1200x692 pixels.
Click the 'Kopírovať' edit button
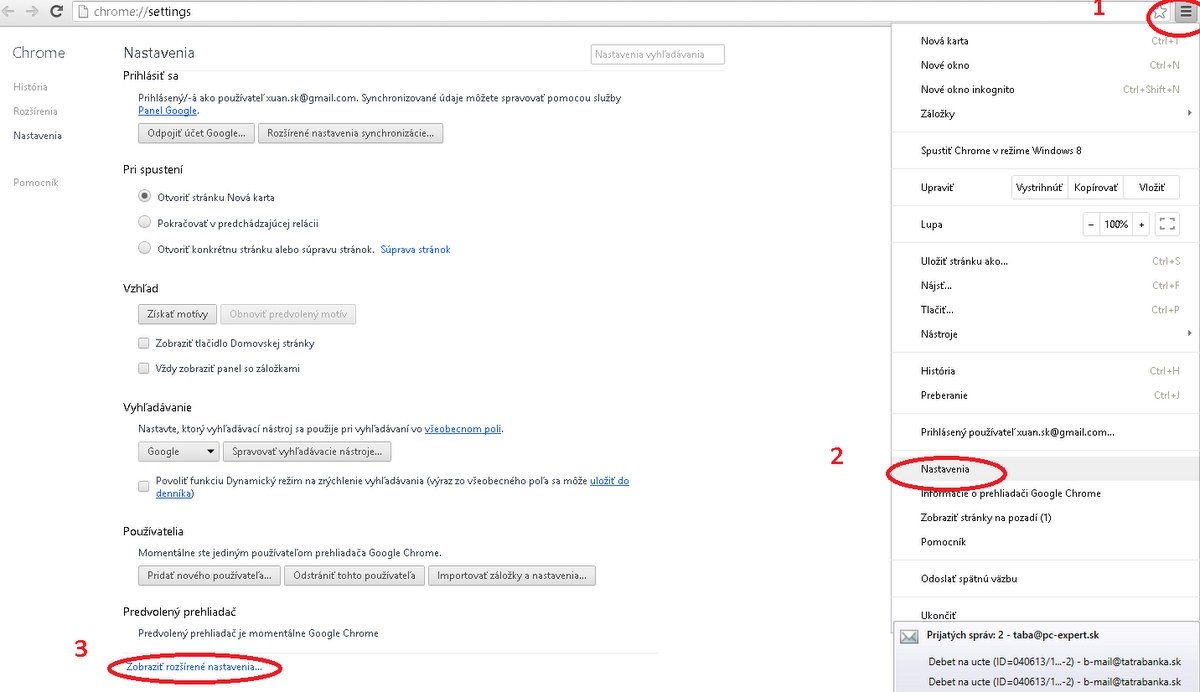pyautogui.click(x=1096, y=187)
